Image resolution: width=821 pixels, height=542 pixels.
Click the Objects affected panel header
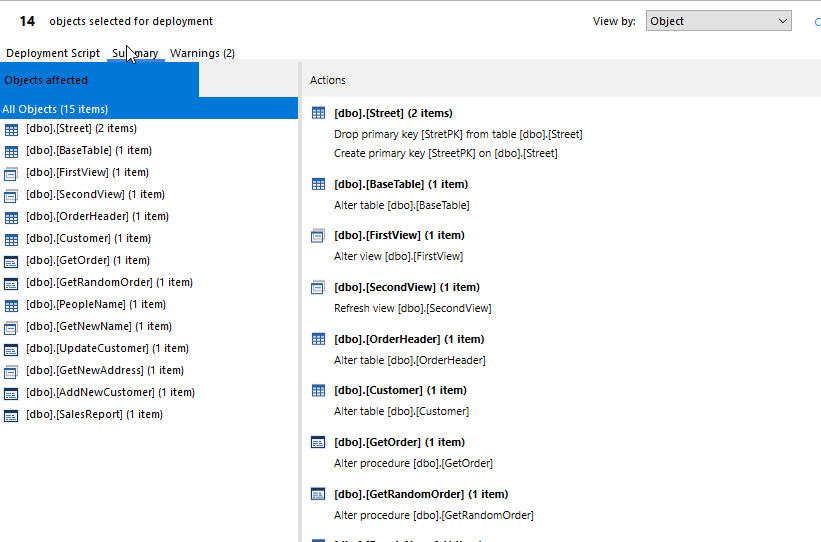point(99,80)
